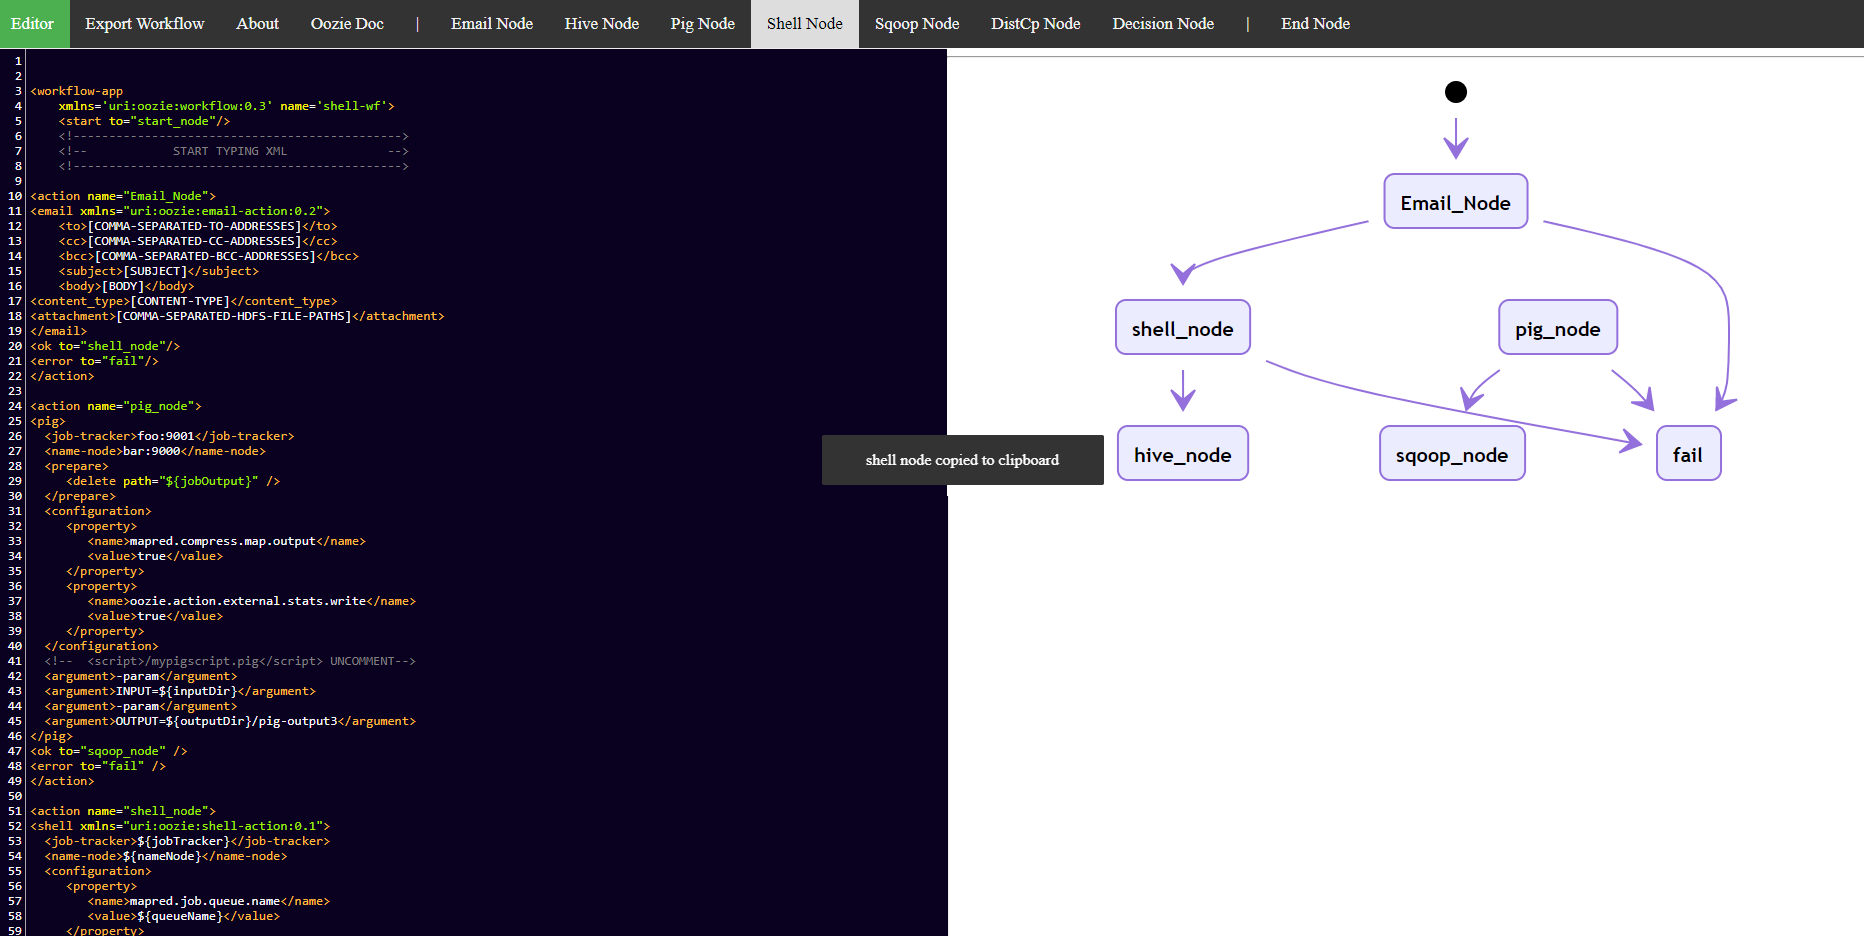Click the shell xmlns uri:oozie:shell-action:0.1 line
Image resolution: width=1864 pixels, height=936 pixels.
(180, 826)
